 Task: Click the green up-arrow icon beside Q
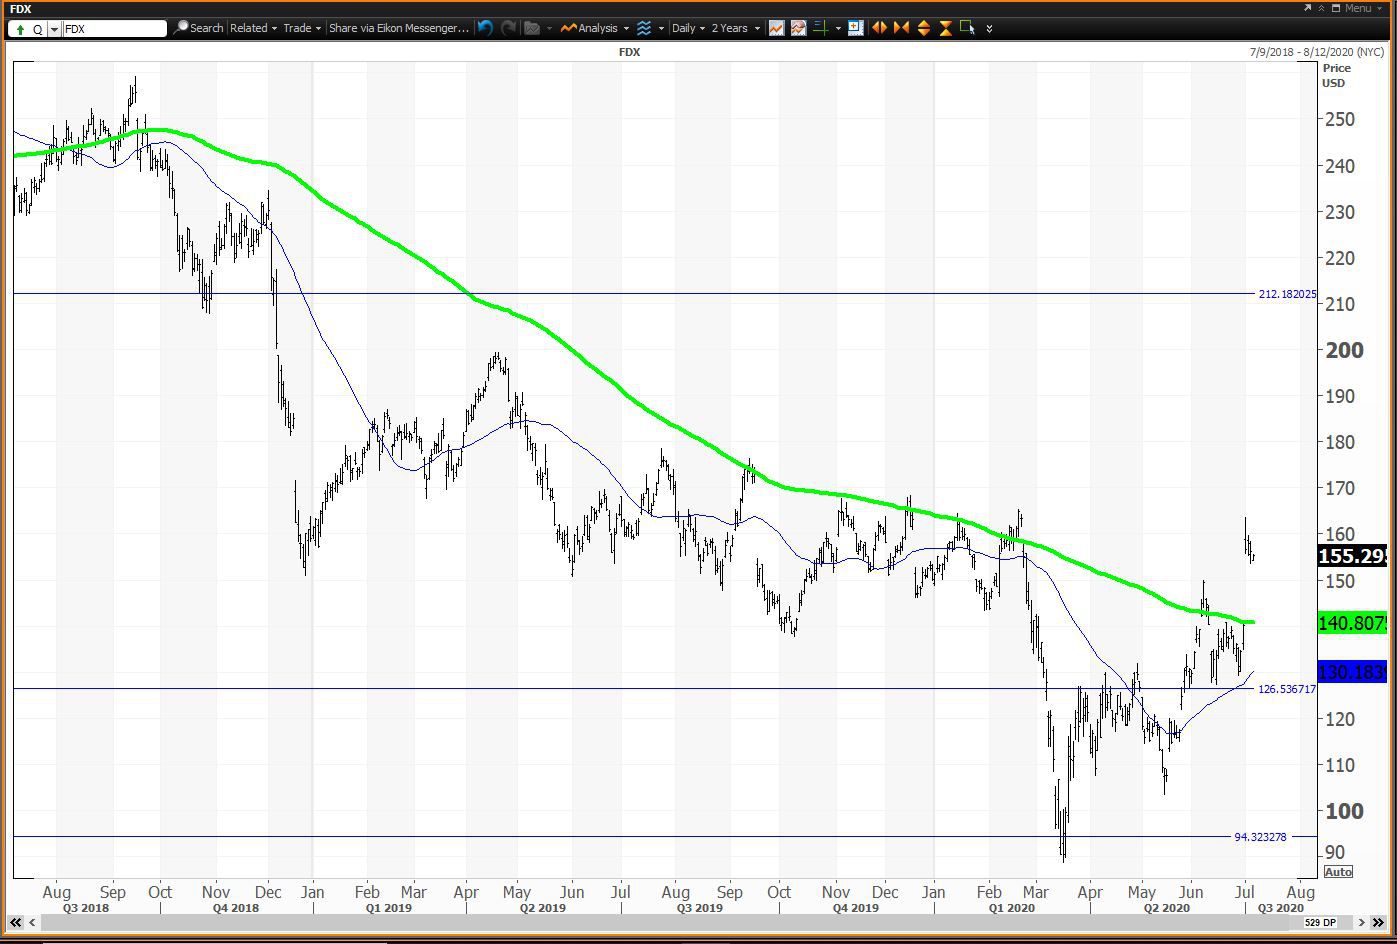[20, 29]
